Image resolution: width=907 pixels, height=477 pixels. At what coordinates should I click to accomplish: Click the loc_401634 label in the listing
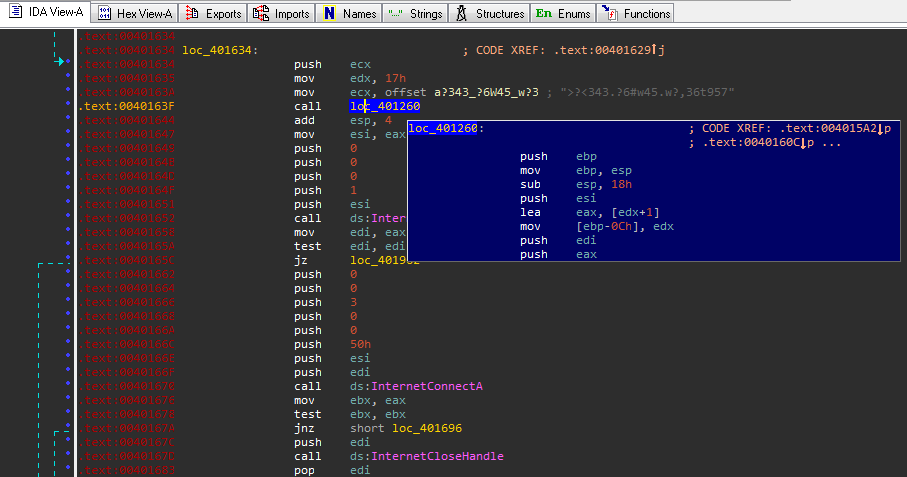218,50
